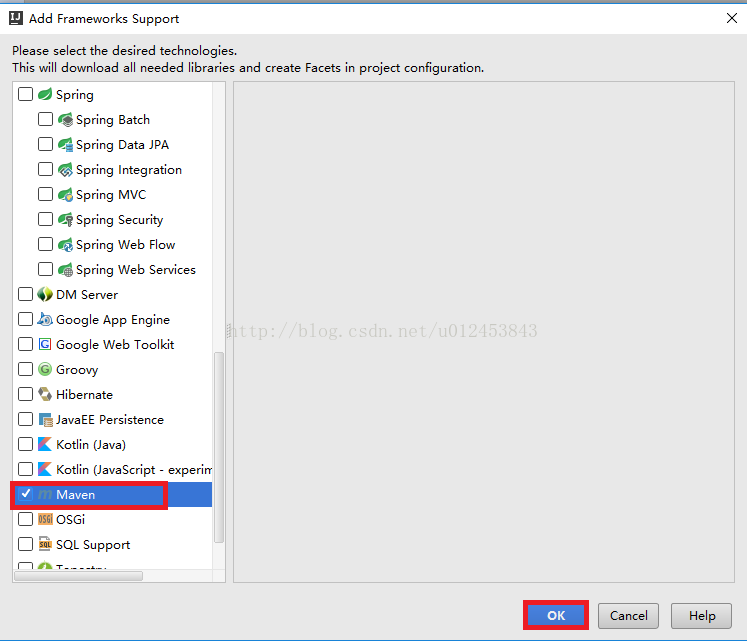Uncheck the Maven checkbox
Image resolution: width=747 pixels, height=641 pixels.
tap(25, 494)
